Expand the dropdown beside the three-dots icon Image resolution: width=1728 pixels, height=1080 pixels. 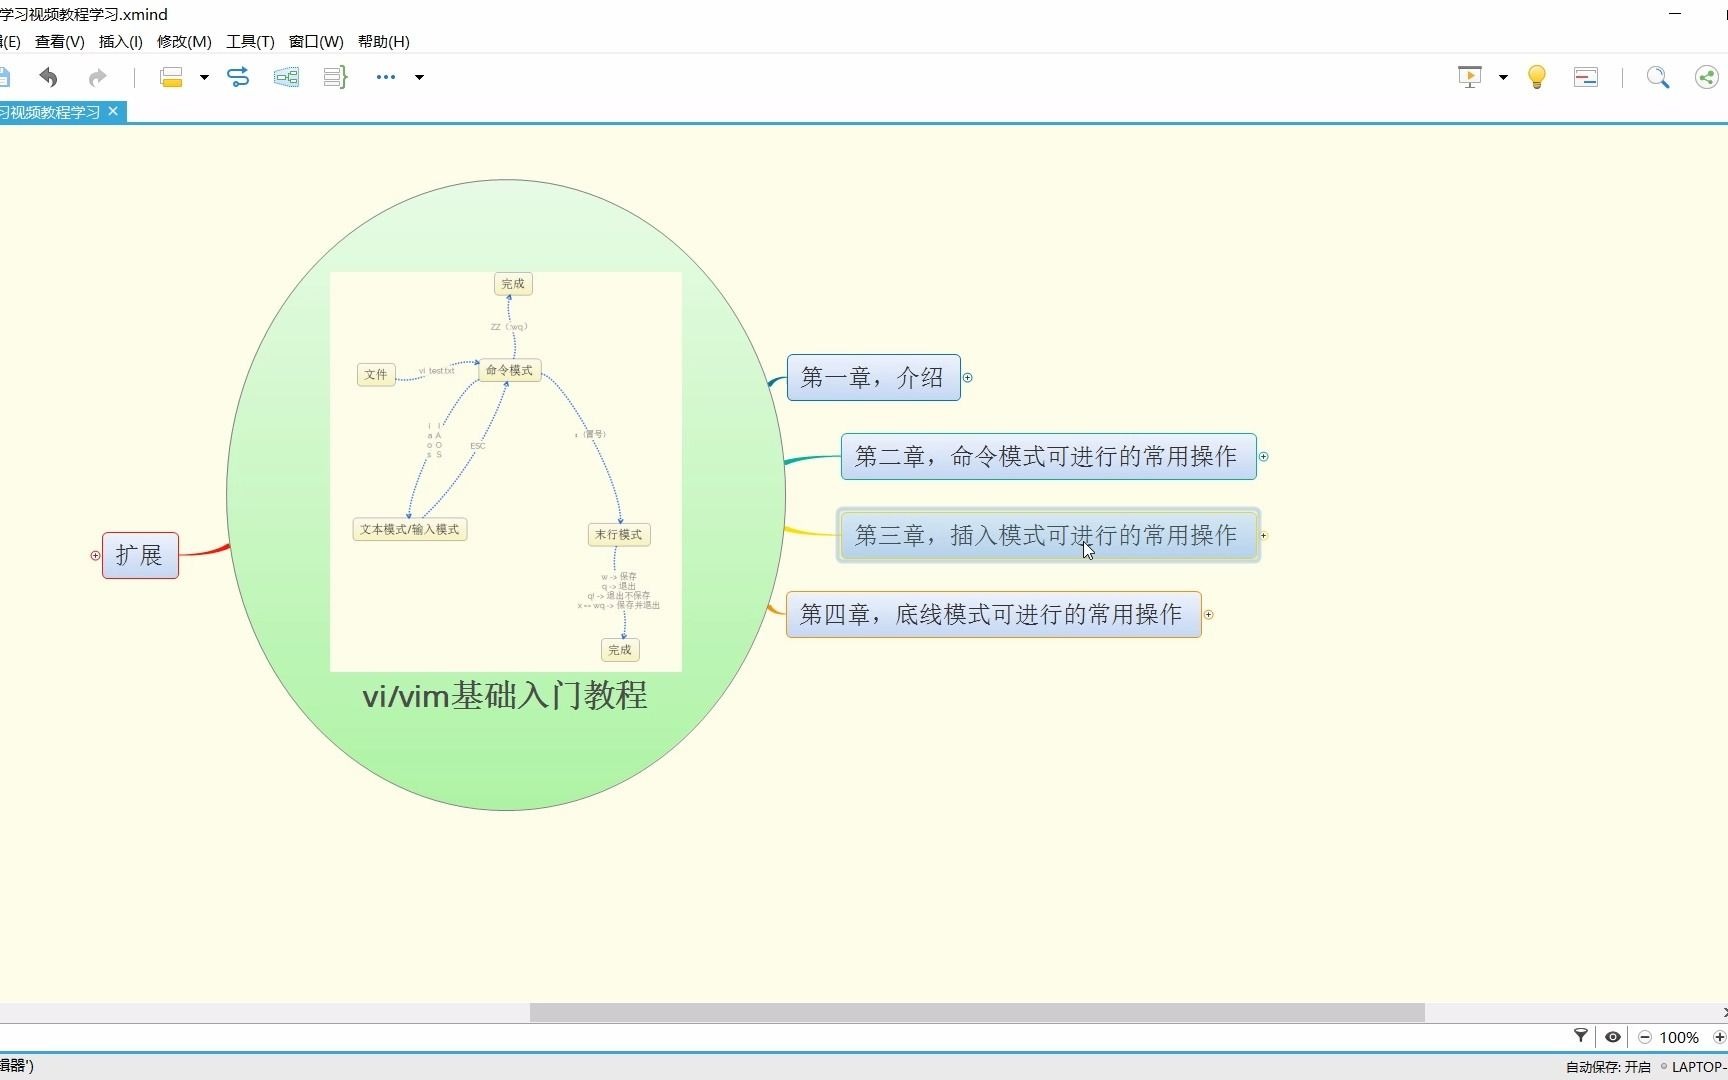point(419,77)
